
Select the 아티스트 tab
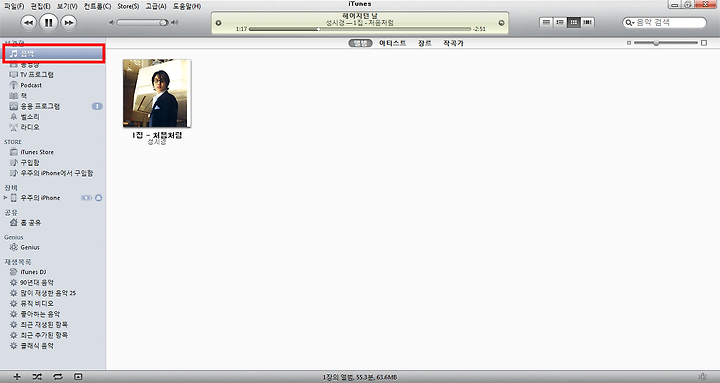(393, 43)
